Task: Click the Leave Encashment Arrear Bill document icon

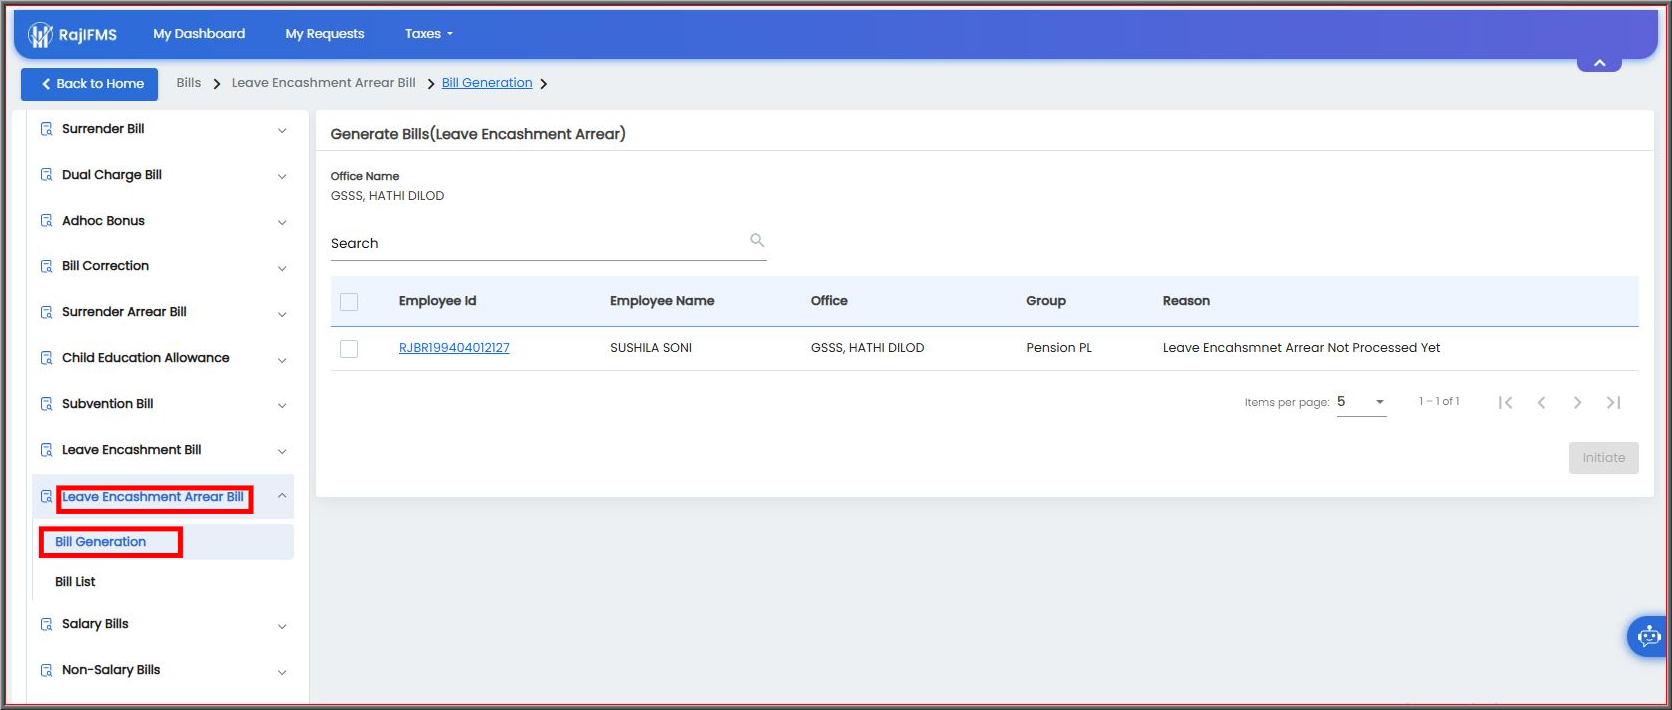Action: pyautogui.click(x=46, y=497)
